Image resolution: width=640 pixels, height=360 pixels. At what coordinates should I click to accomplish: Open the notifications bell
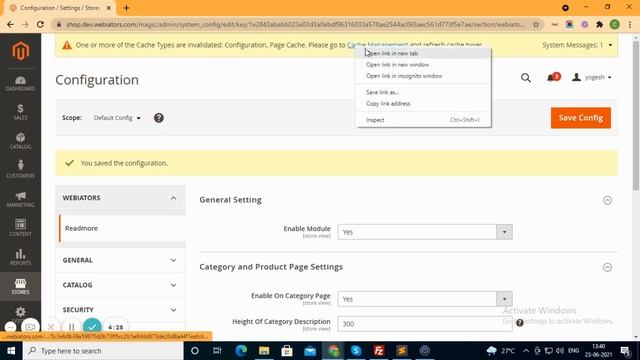click(x=552, y=77)
